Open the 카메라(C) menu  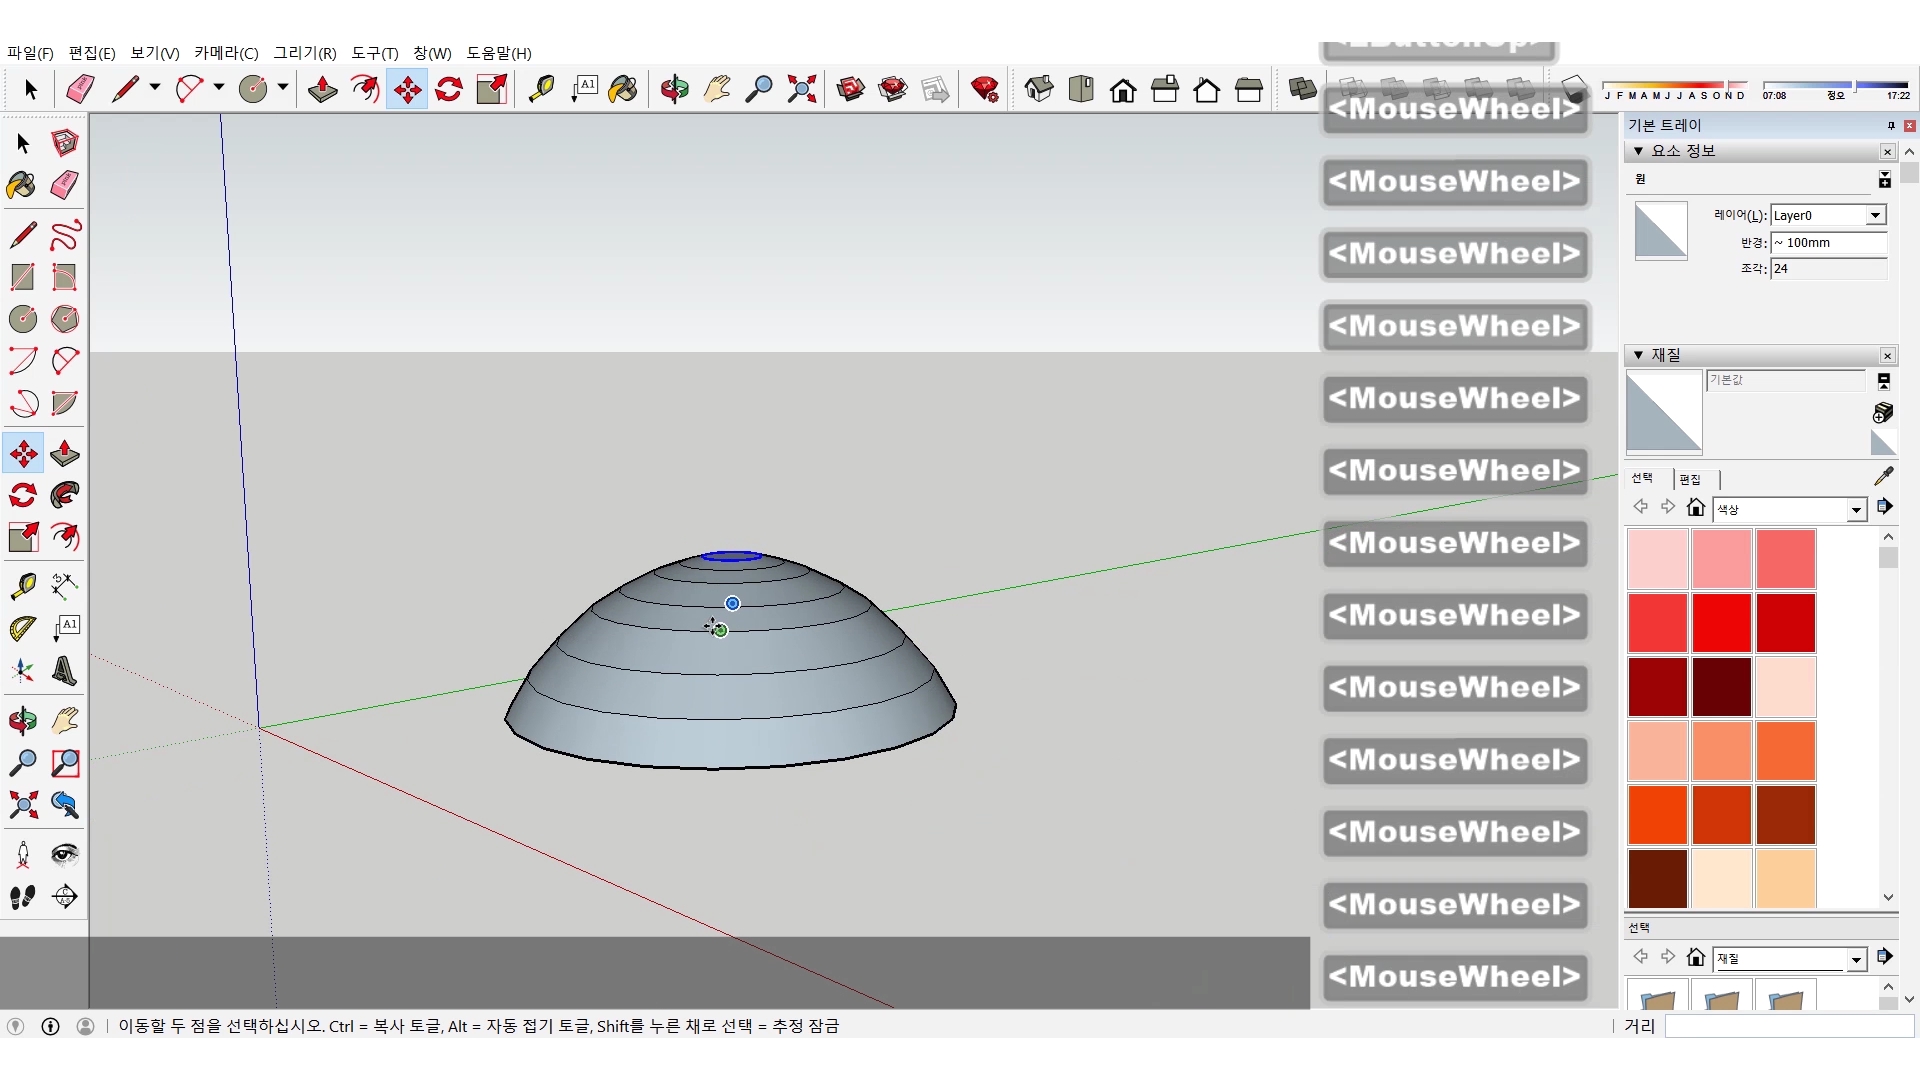pos(226,53)
